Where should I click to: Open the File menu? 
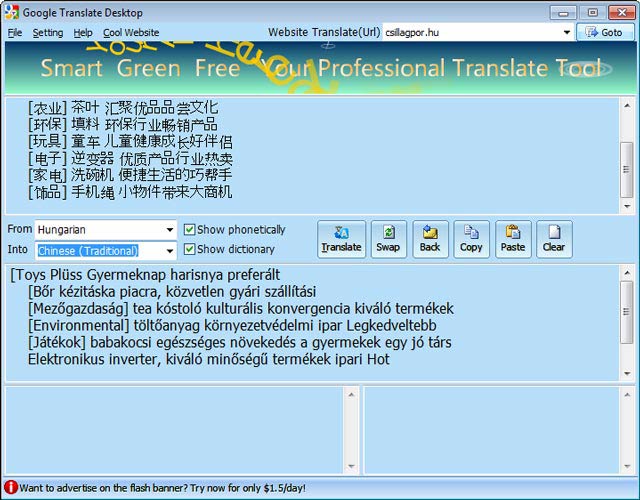(x=15, y=33)
